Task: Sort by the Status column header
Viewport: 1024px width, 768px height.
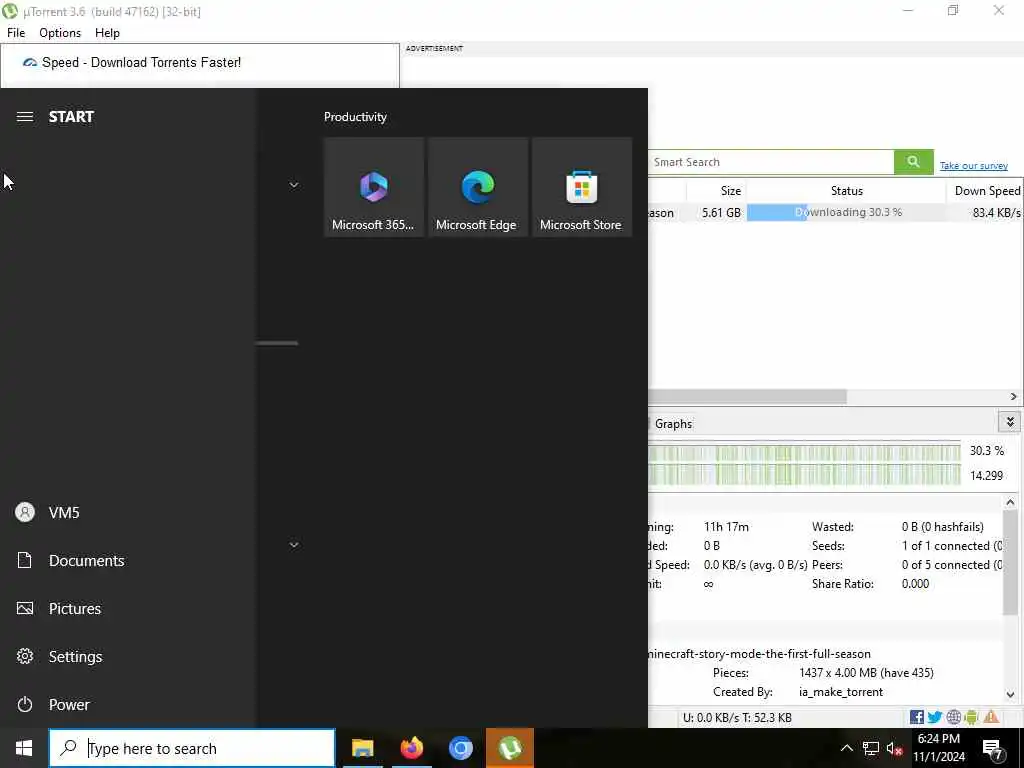Action: click(x=846, y=191)
